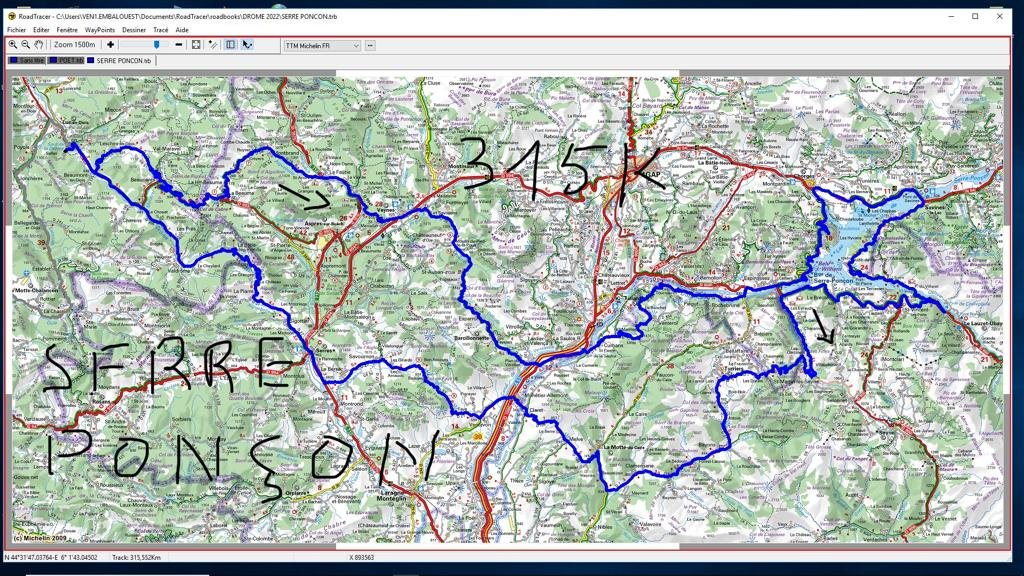Toggle the side panel layout button
The image size is (1024, 576).
pyautogui.click(x=231, y=44)
